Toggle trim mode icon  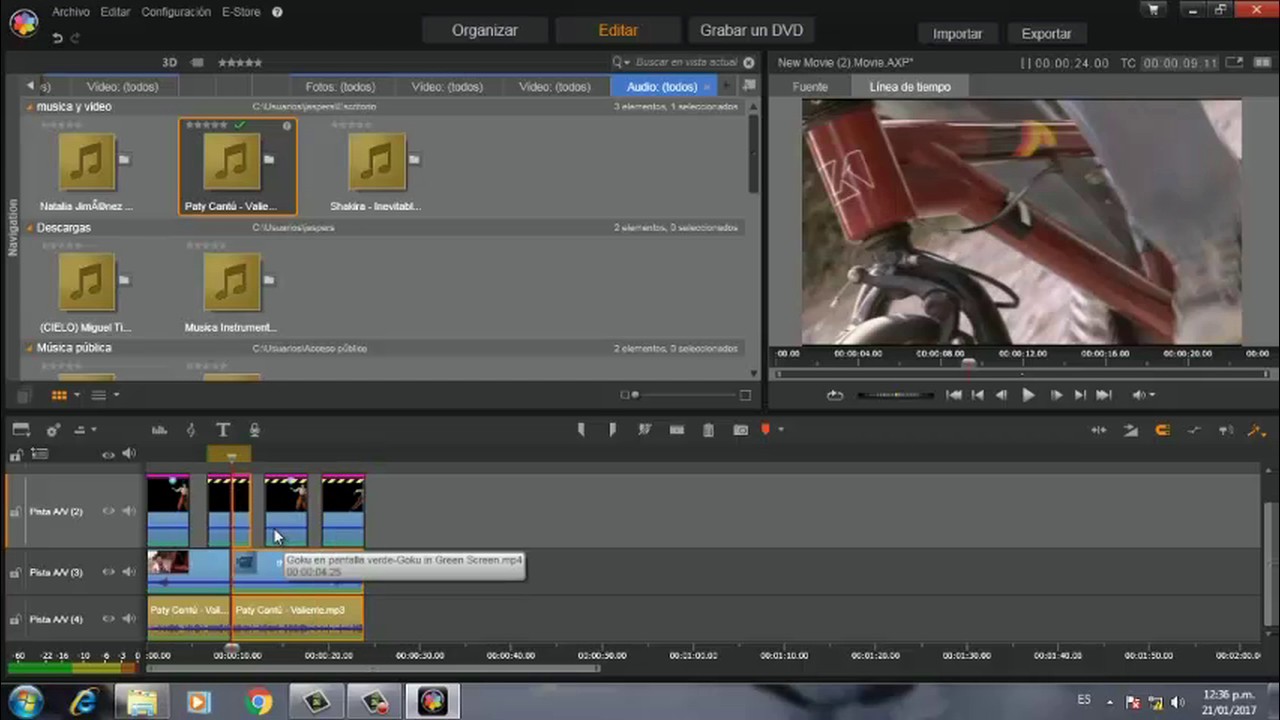pyautogui.click(x=1099, y=430)
